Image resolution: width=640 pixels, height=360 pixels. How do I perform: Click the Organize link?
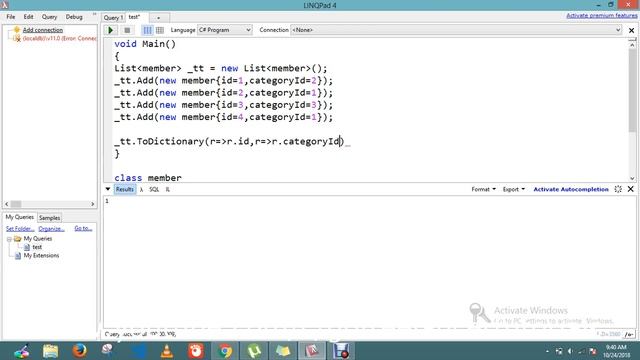click(51, 229)
